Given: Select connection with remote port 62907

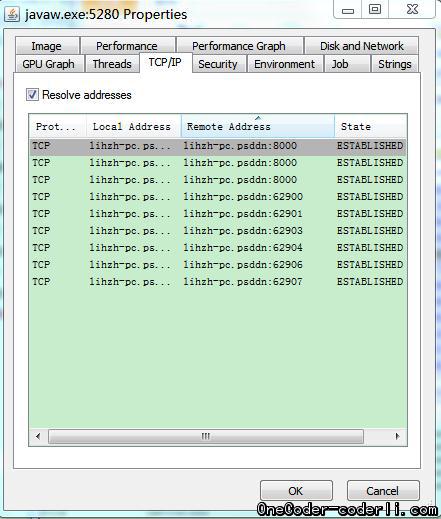Looking at the screenshot, I should [x=218, y=282].
